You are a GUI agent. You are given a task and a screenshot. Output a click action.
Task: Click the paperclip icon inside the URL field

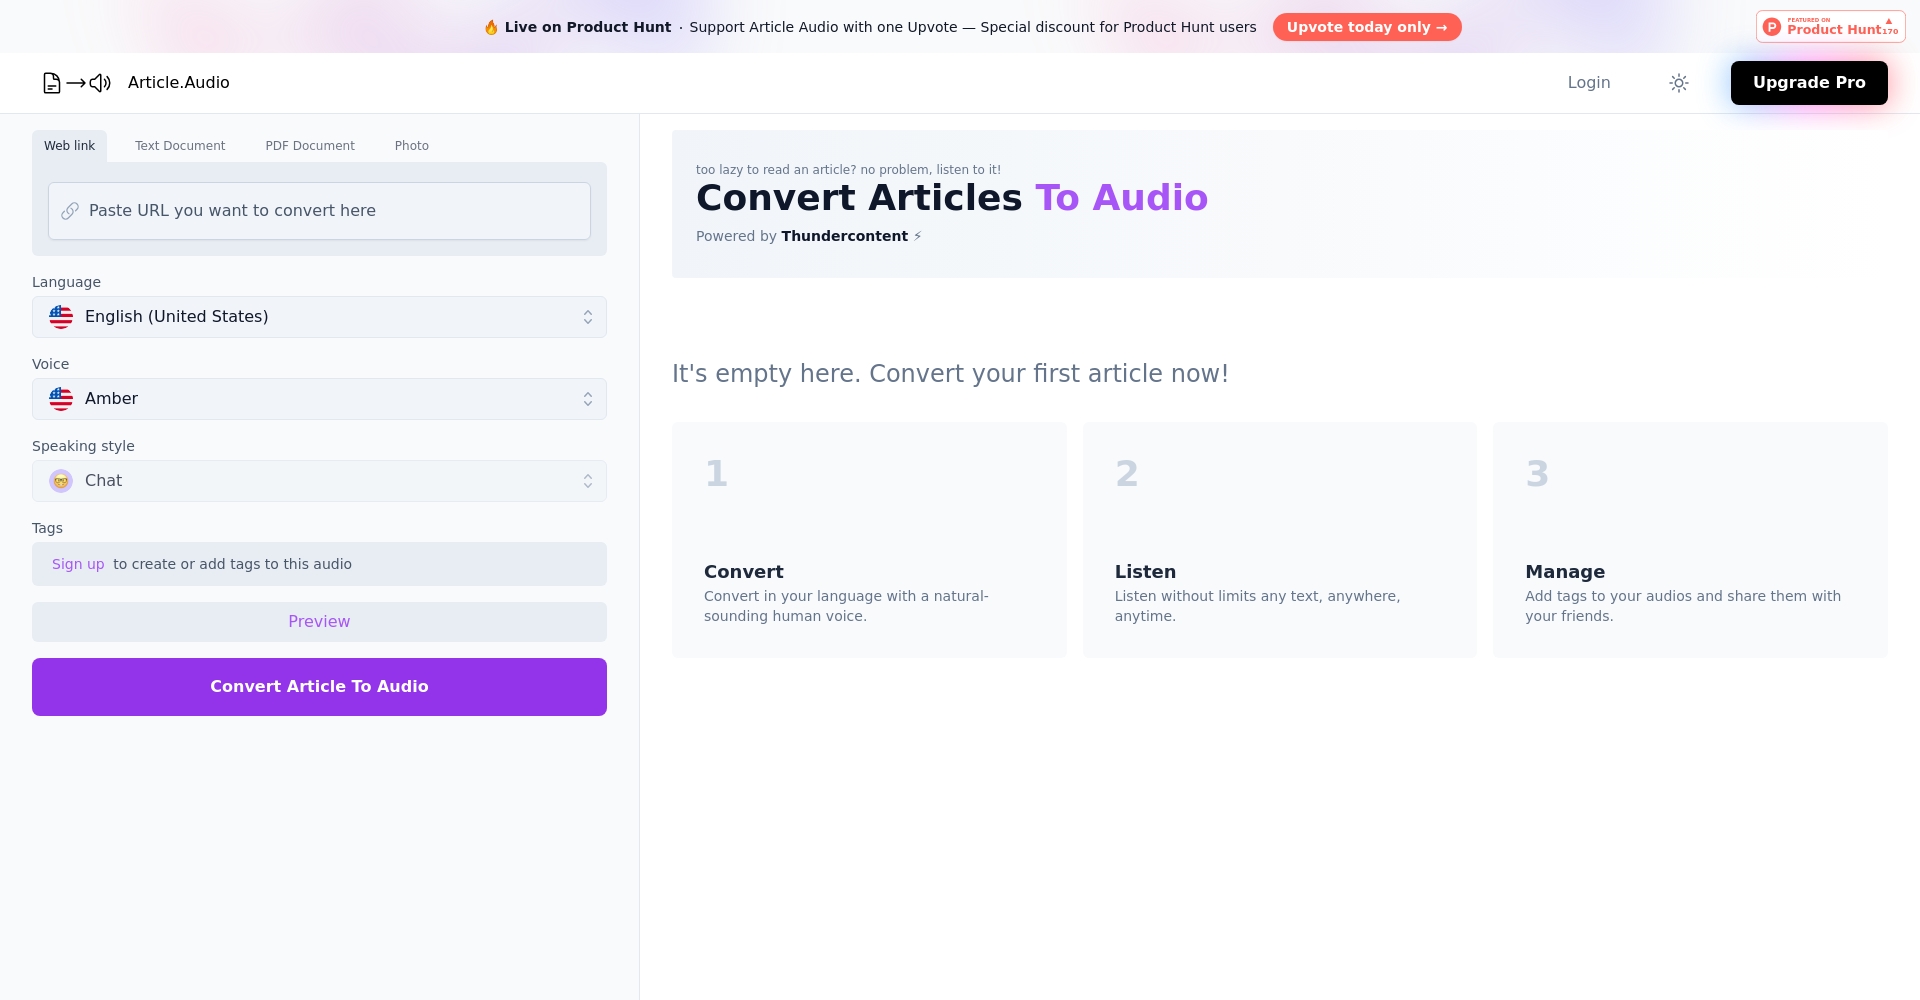click(70, 210)
